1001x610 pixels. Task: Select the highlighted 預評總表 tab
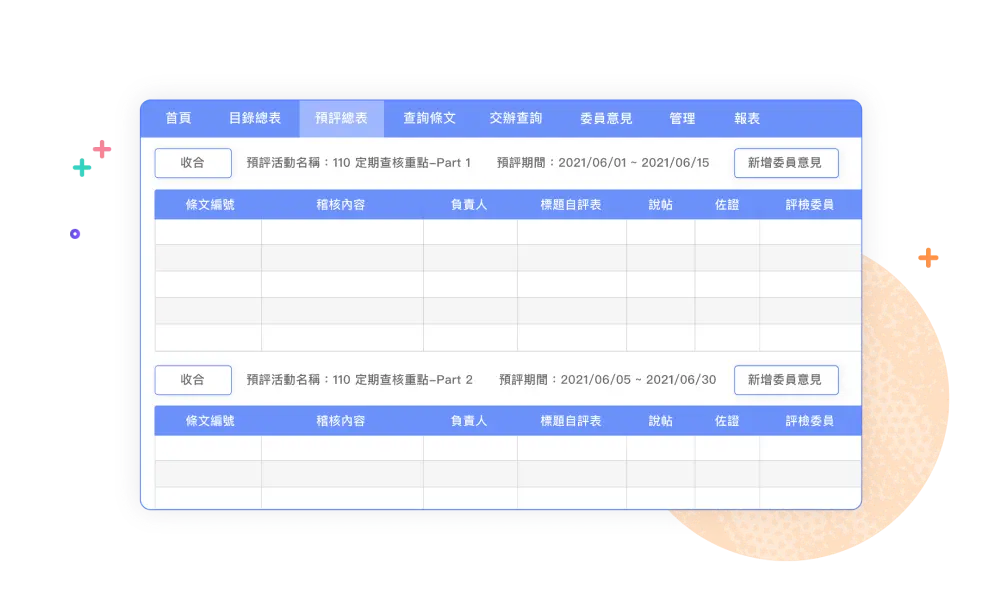pos(341,118)
